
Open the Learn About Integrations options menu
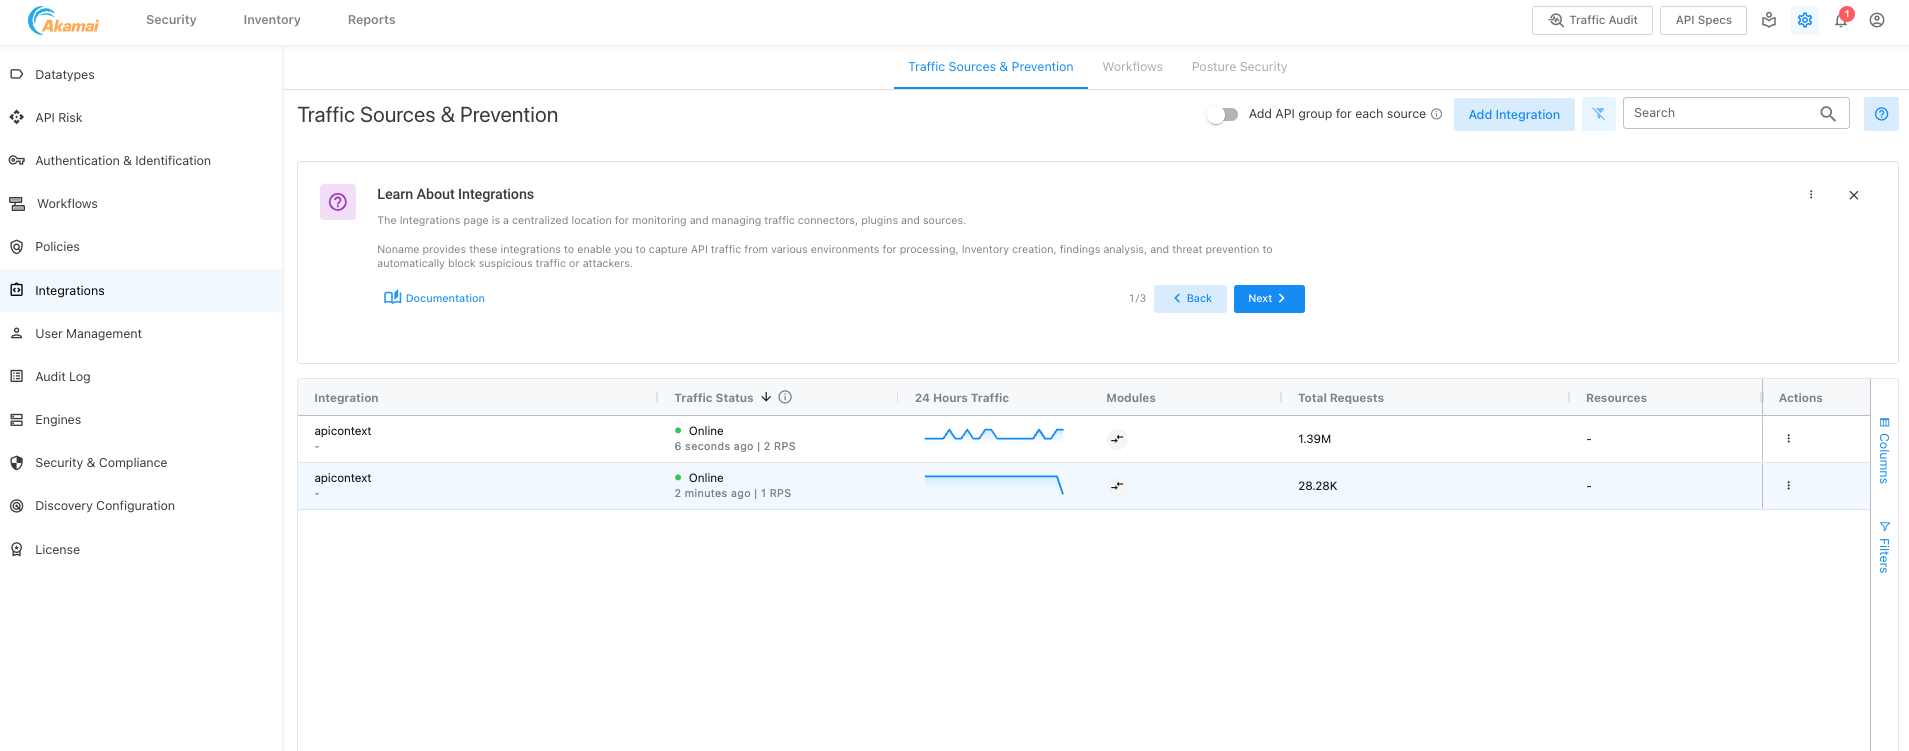point(1811,195)
